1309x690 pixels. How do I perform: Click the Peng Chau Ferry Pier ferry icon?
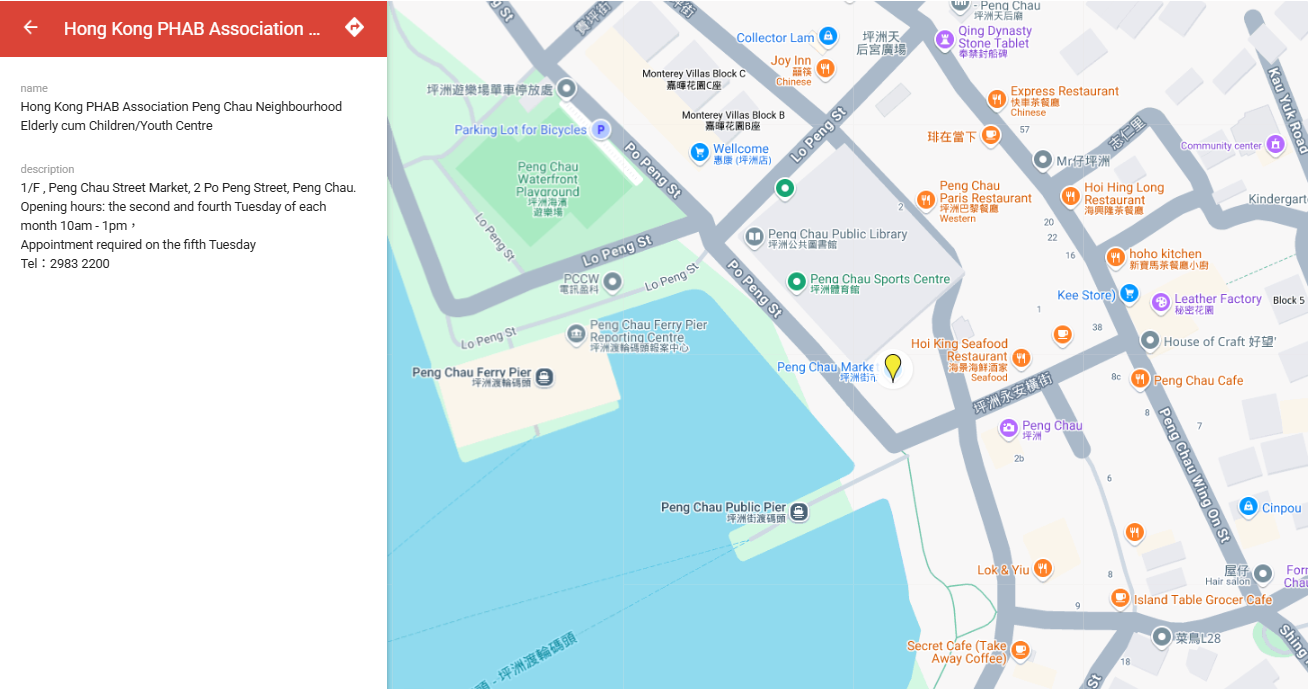coord(544,377)
